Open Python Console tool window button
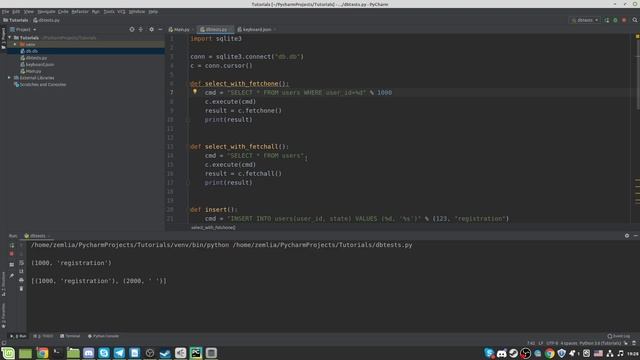Image resolution: width=640 pixels, height=360 pixels. pos(103,336)
